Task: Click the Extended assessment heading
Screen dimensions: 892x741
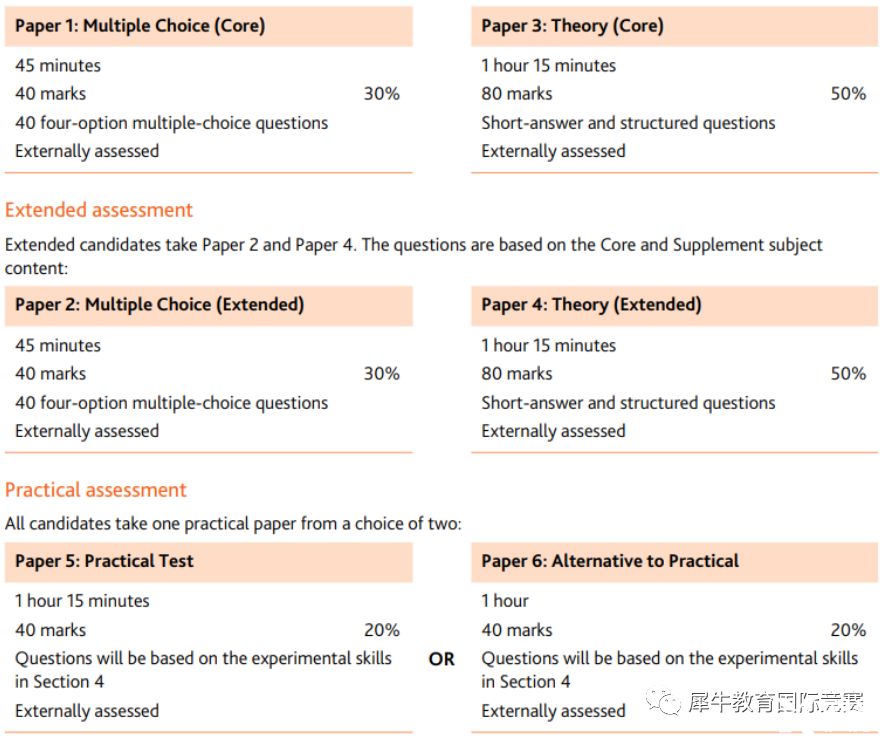Action: [x=99, y=210]
